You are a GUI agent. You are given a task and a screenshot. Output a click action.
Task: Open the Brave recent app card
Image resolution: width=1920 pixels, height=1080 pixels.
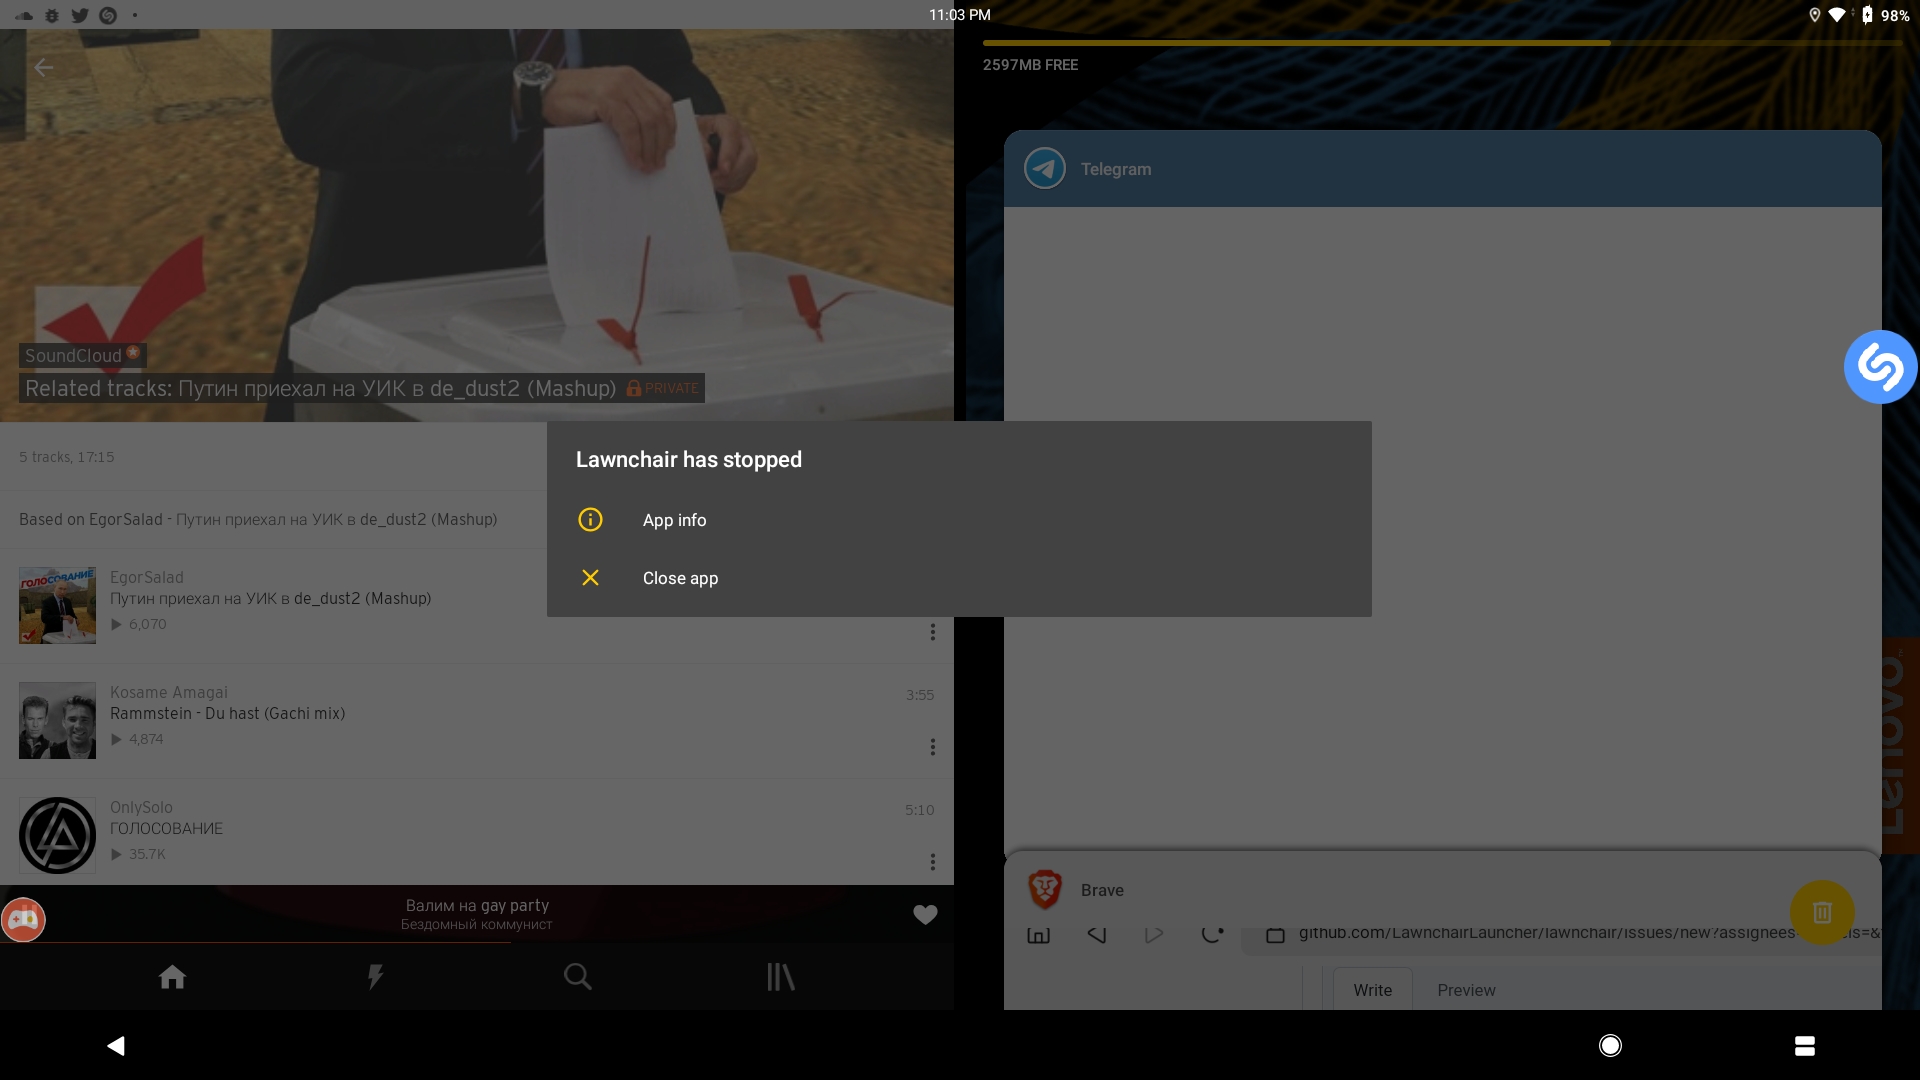pos(1442,931)
